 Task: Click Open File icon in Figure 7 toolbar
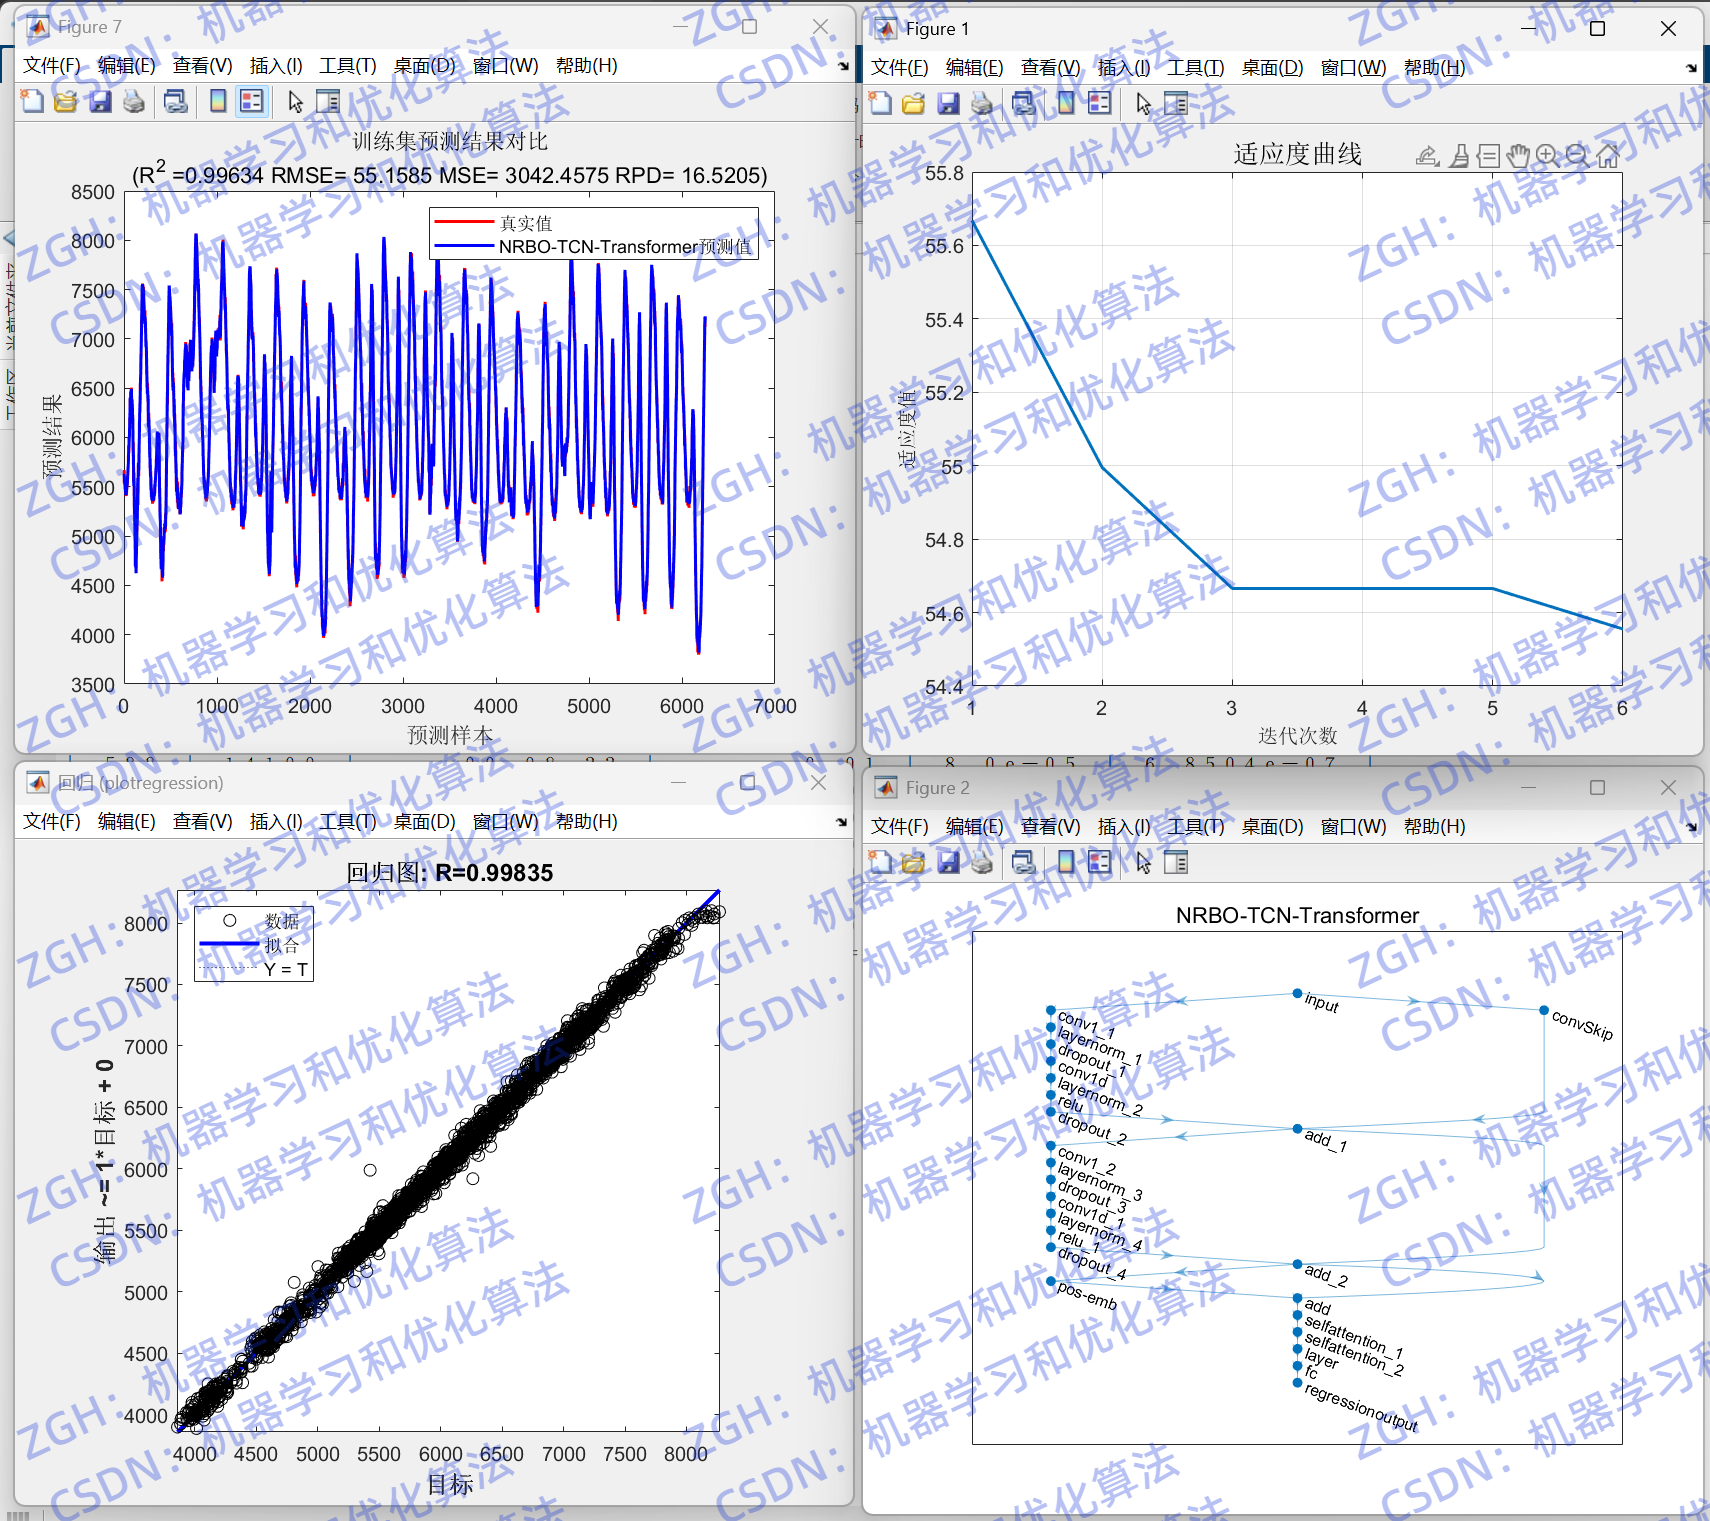coord(66,101)
